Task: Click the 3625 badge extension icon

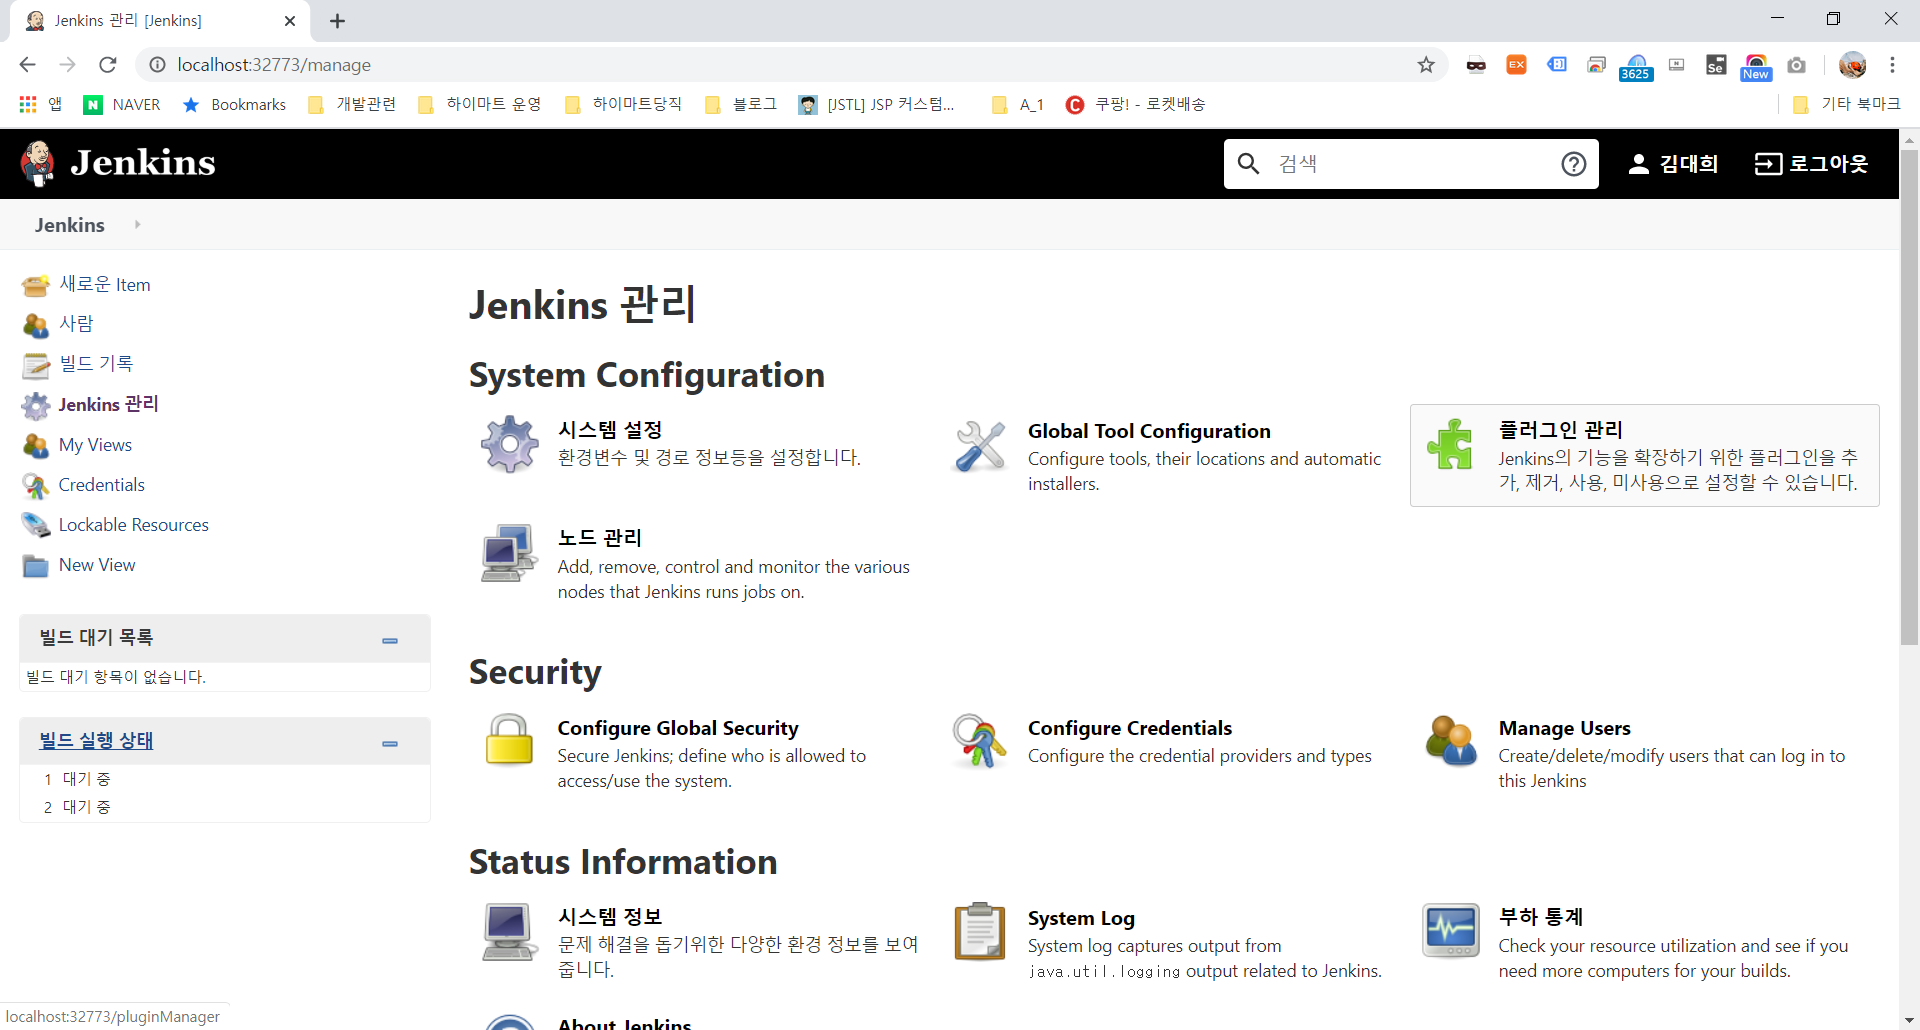Action: (1636, 66)
